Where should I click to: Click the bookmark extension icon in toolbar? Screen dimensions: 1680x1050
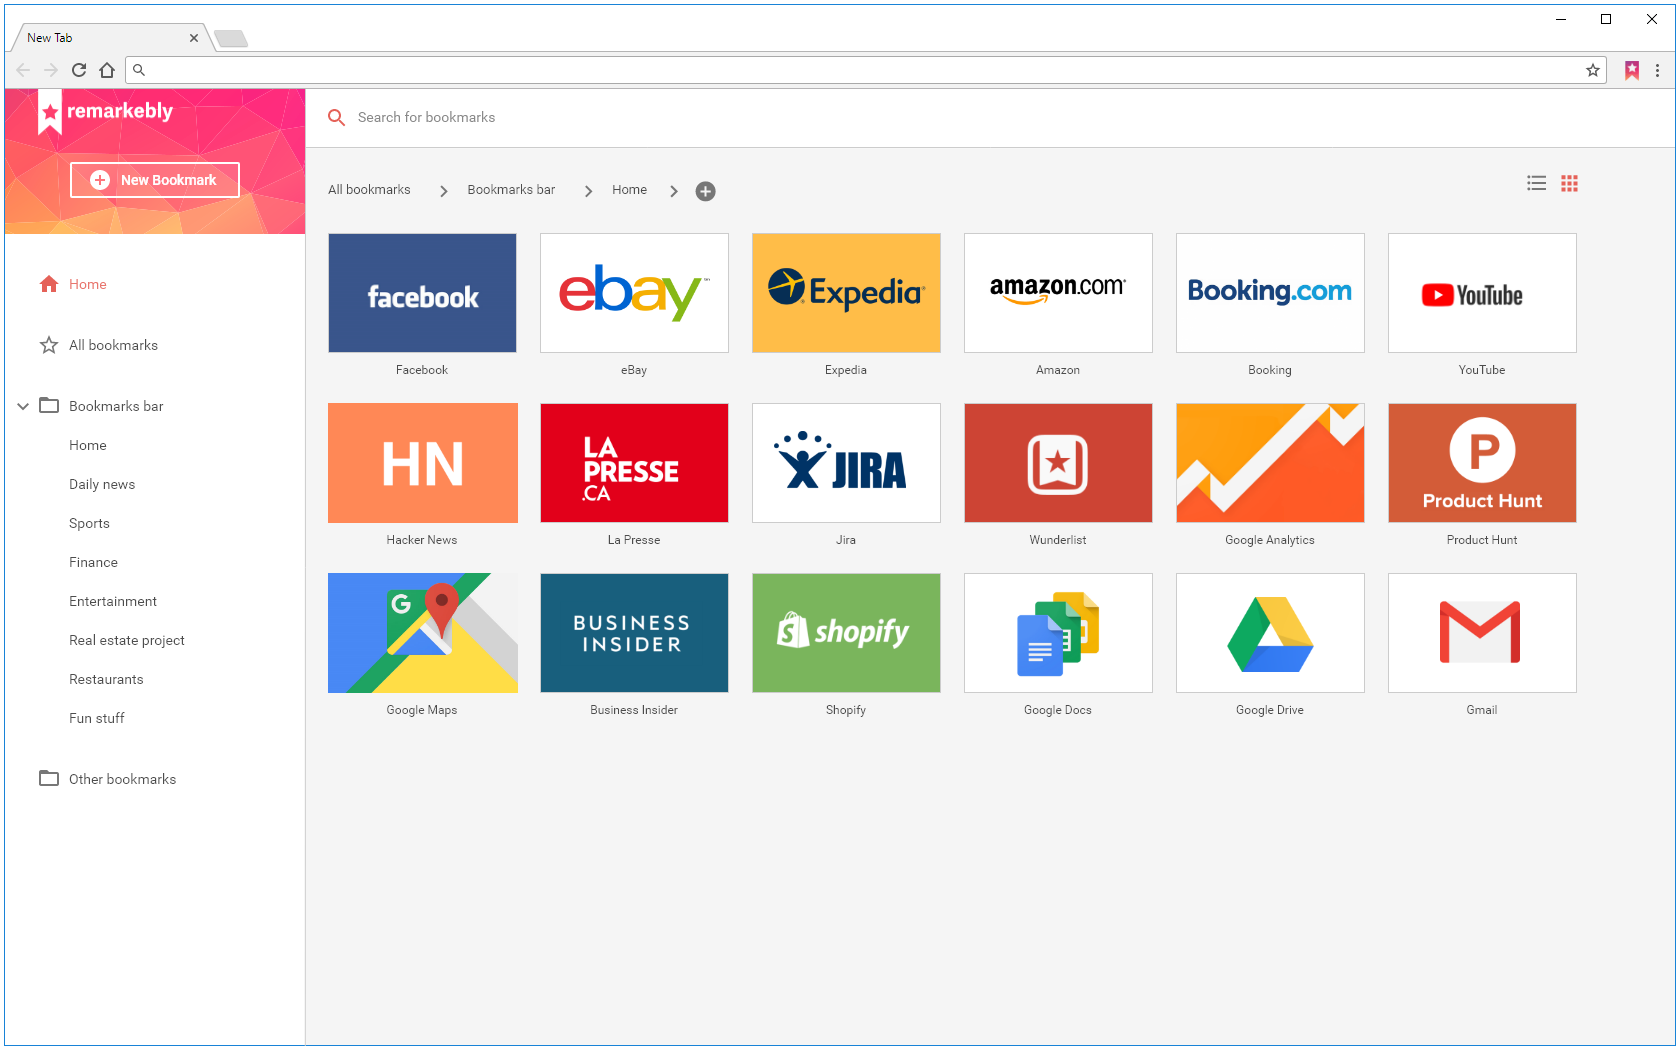(1632, 70)
